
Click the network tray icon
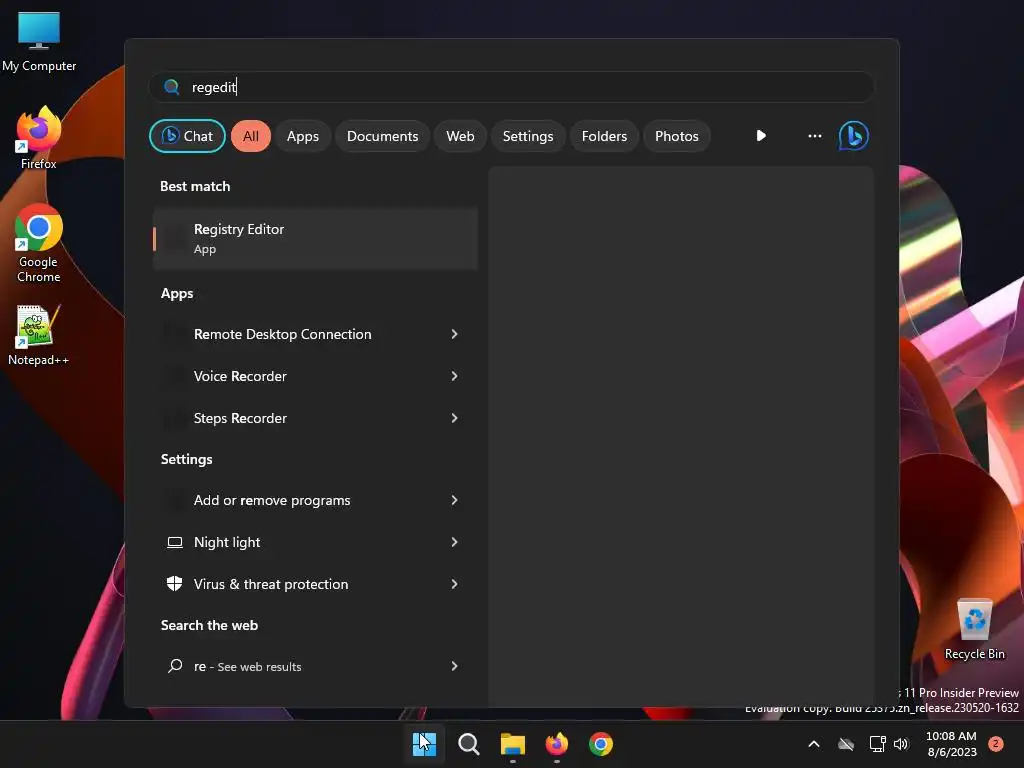(877, 744)
